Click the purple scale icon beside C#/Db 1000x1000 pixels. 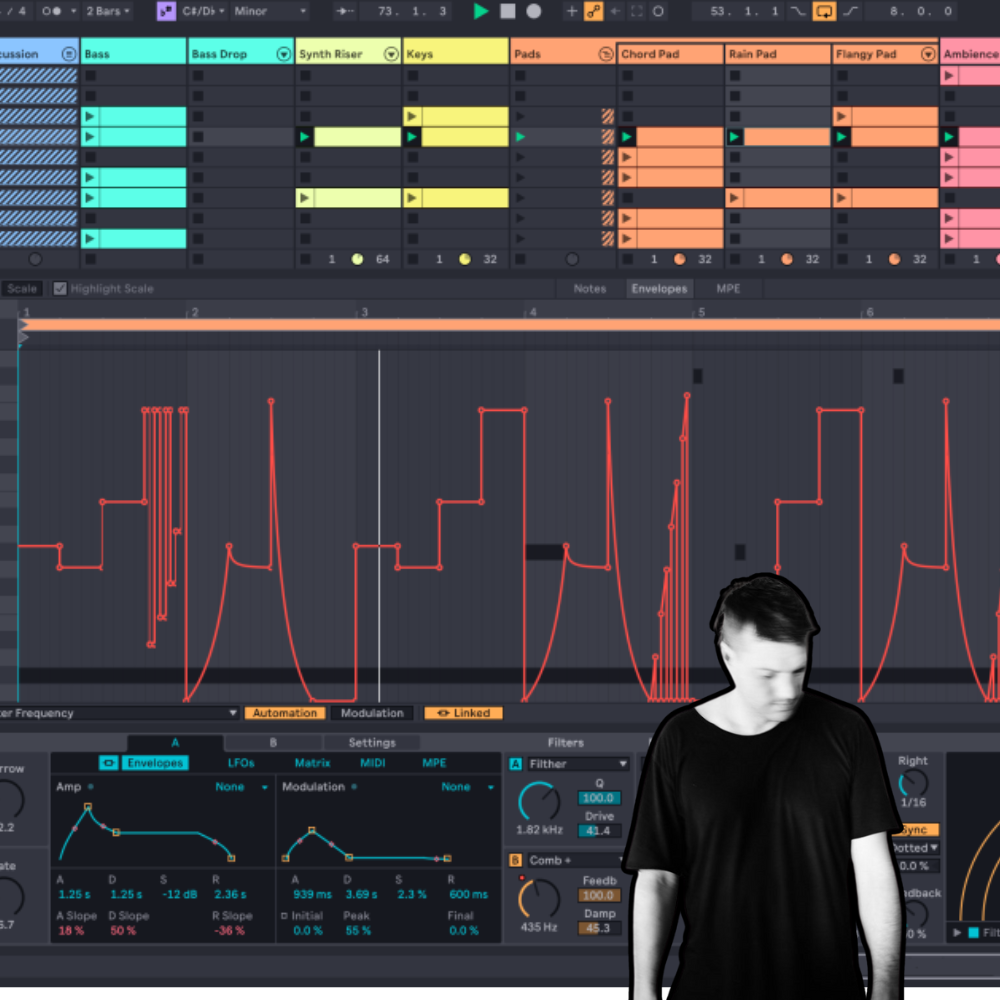tap(166, 11)
